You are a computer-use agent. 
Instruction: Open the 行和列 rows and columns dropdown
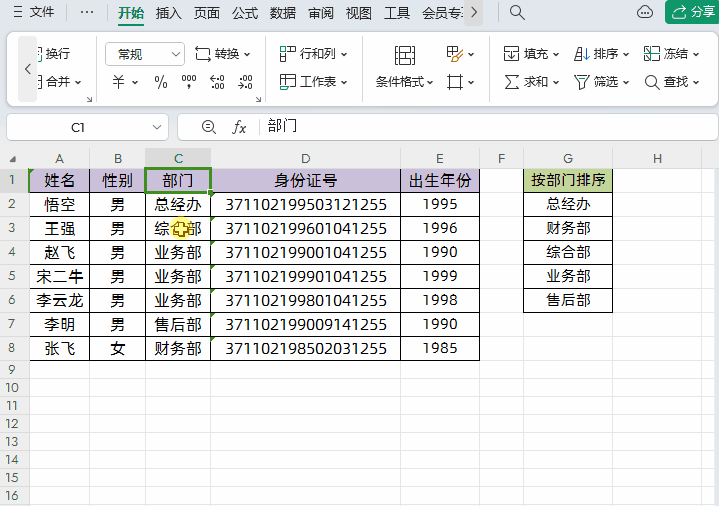314,54
